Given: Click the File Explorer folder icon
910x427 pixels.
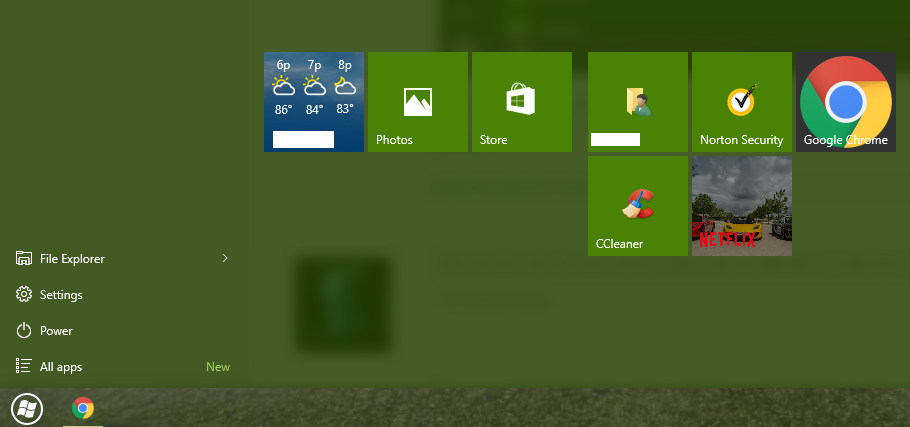Looking at the screenshot, I should click(24, 258).
